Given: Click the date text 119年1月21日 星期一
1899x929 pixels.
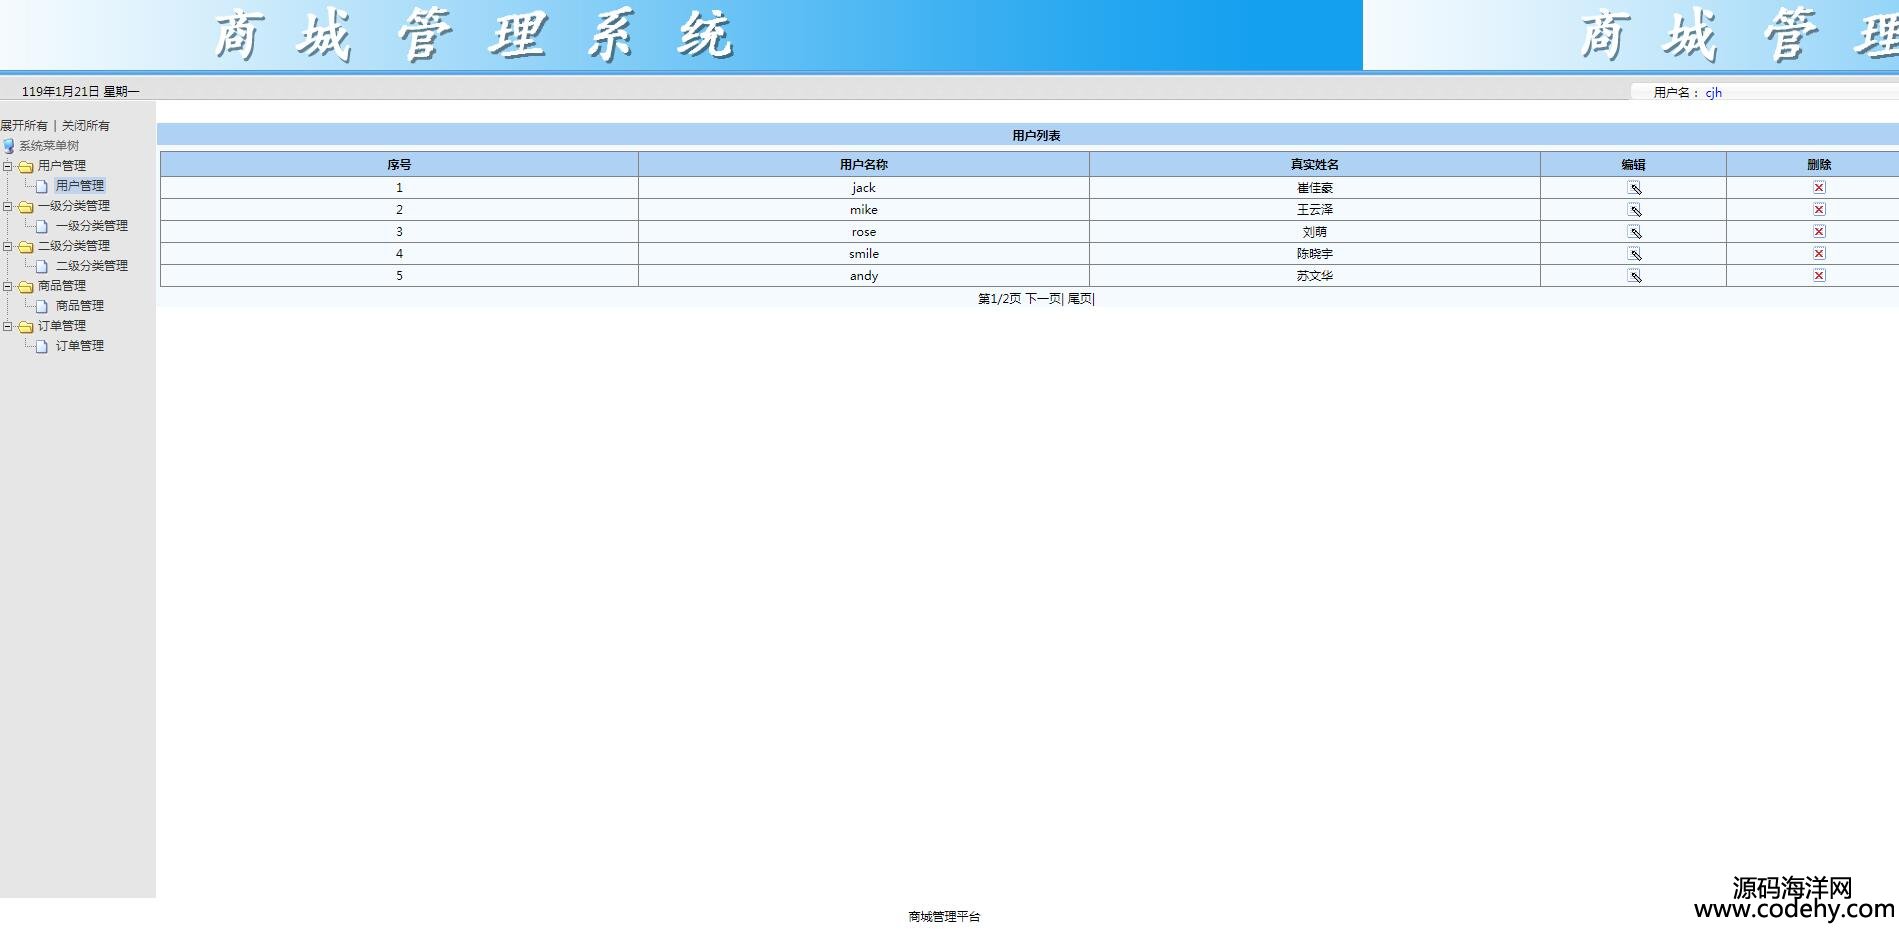Looking at the screenshot, I should coord(81,92).
